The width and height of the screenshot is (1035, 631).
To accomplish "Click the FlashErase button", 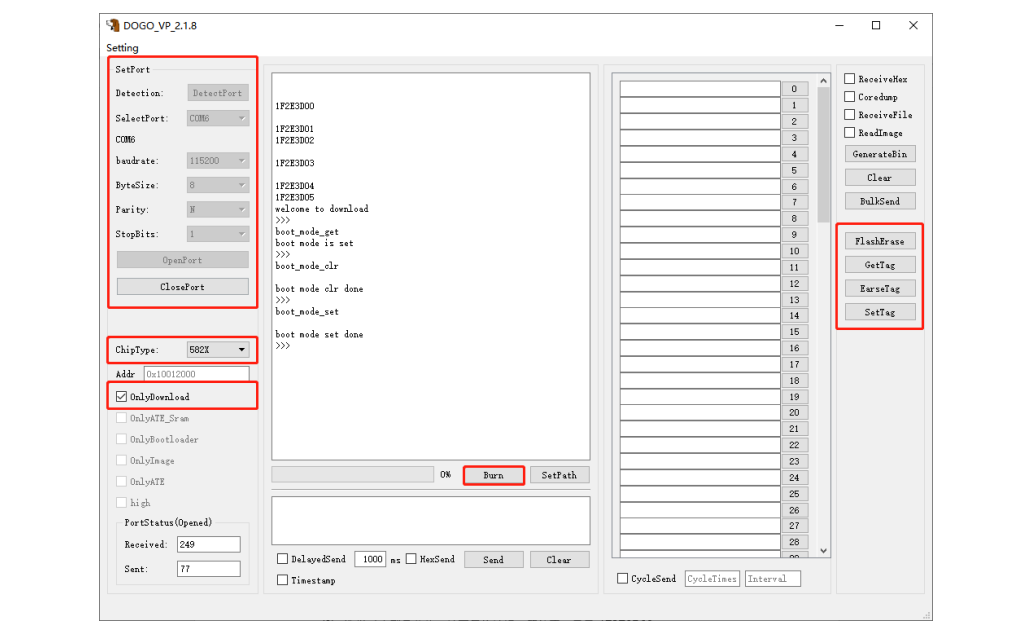I will coord(880,241).
